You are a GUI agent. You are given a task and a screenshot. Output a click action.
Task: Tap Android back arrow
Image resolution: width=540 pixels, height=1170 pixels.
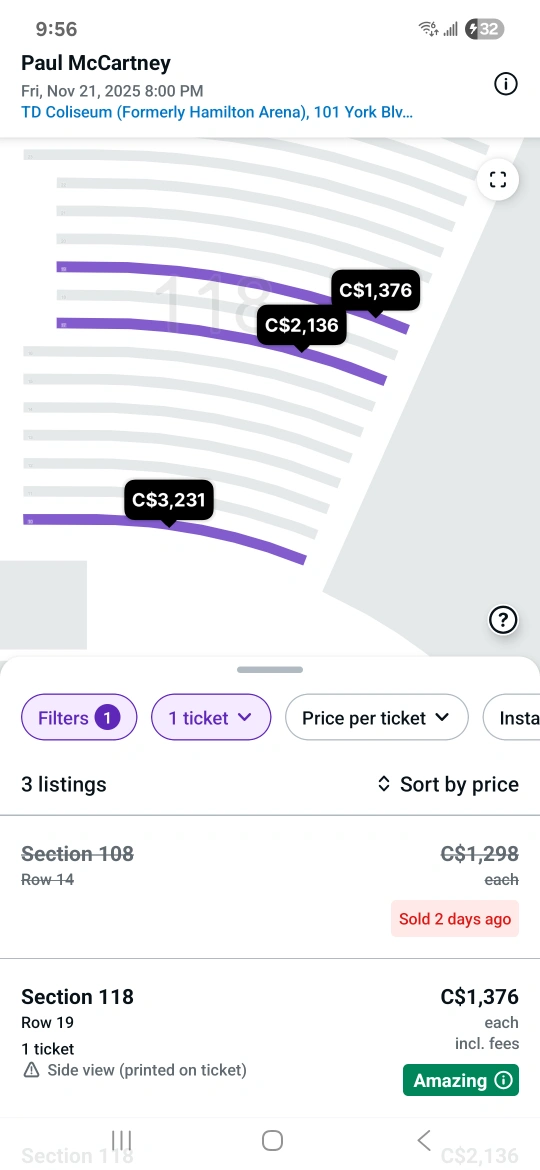pos(424,1139)
